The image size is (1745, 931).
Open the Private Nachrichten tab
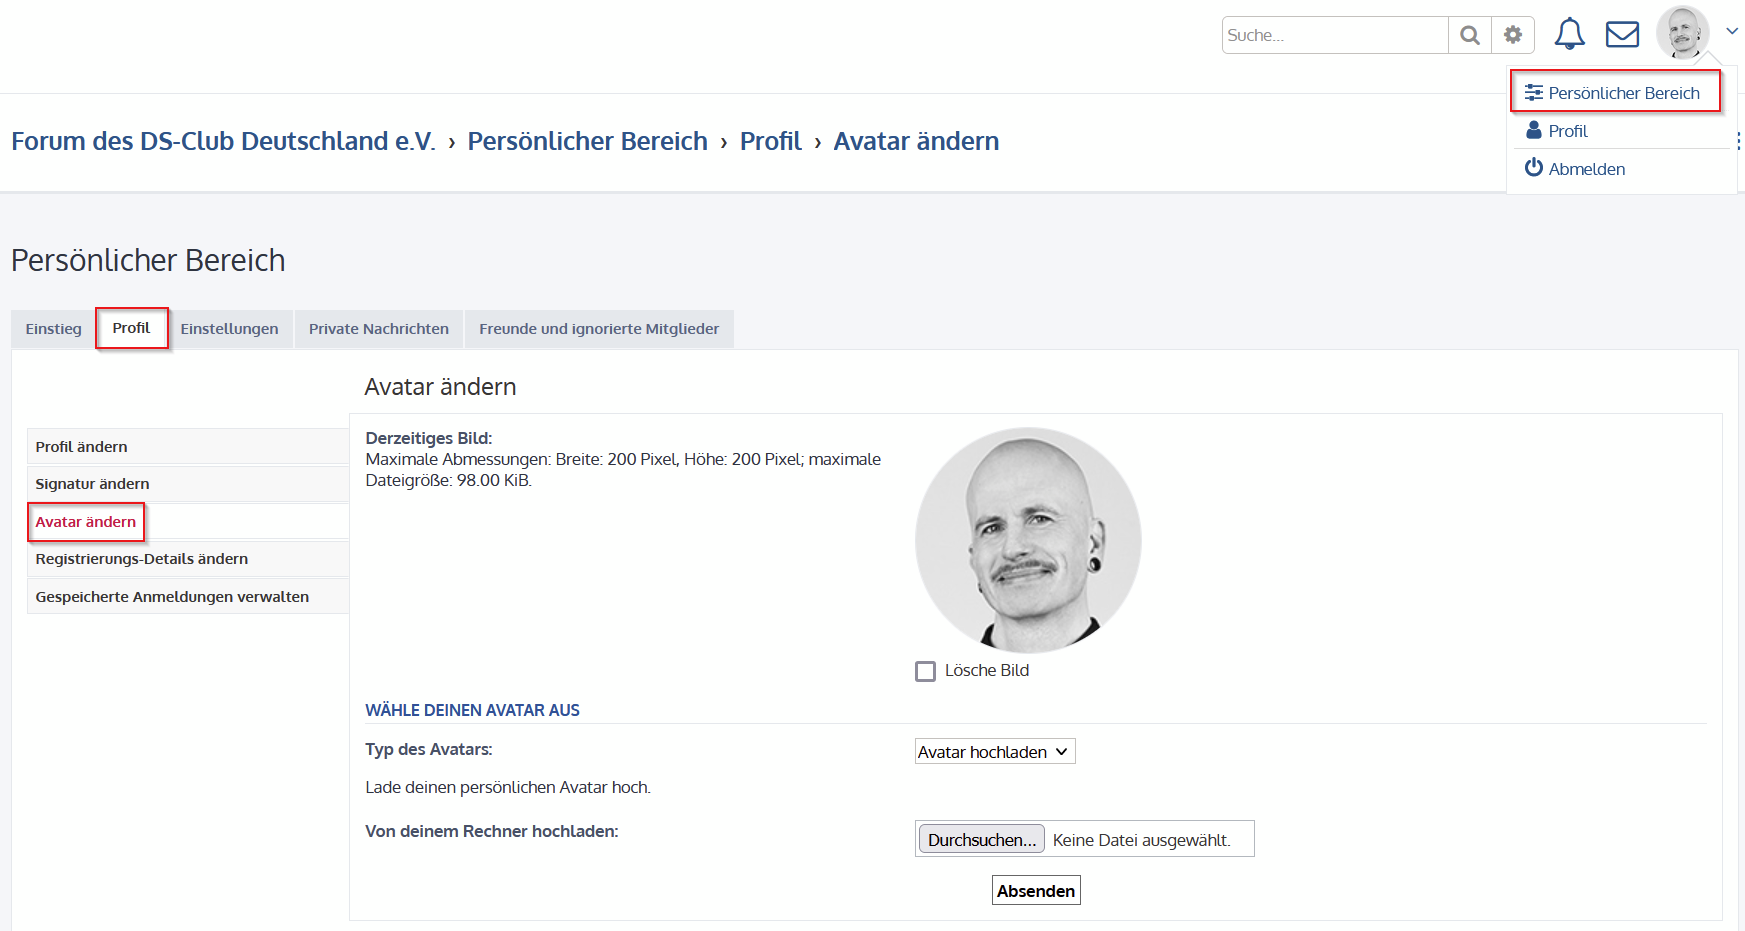click(378, 329)
